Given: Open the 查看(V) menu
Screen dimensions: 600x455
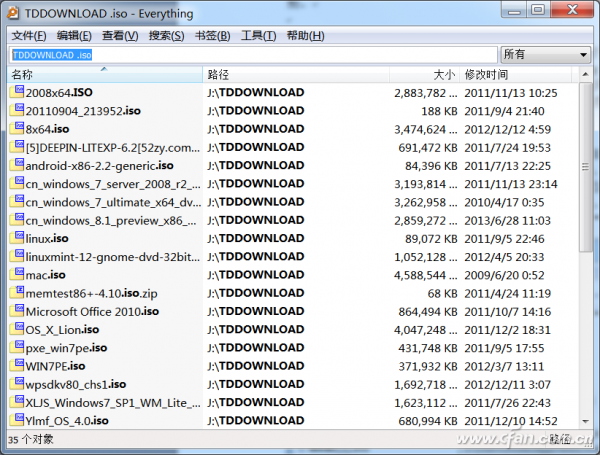Looking at the screenshot, I should click(x=120, y=36).
